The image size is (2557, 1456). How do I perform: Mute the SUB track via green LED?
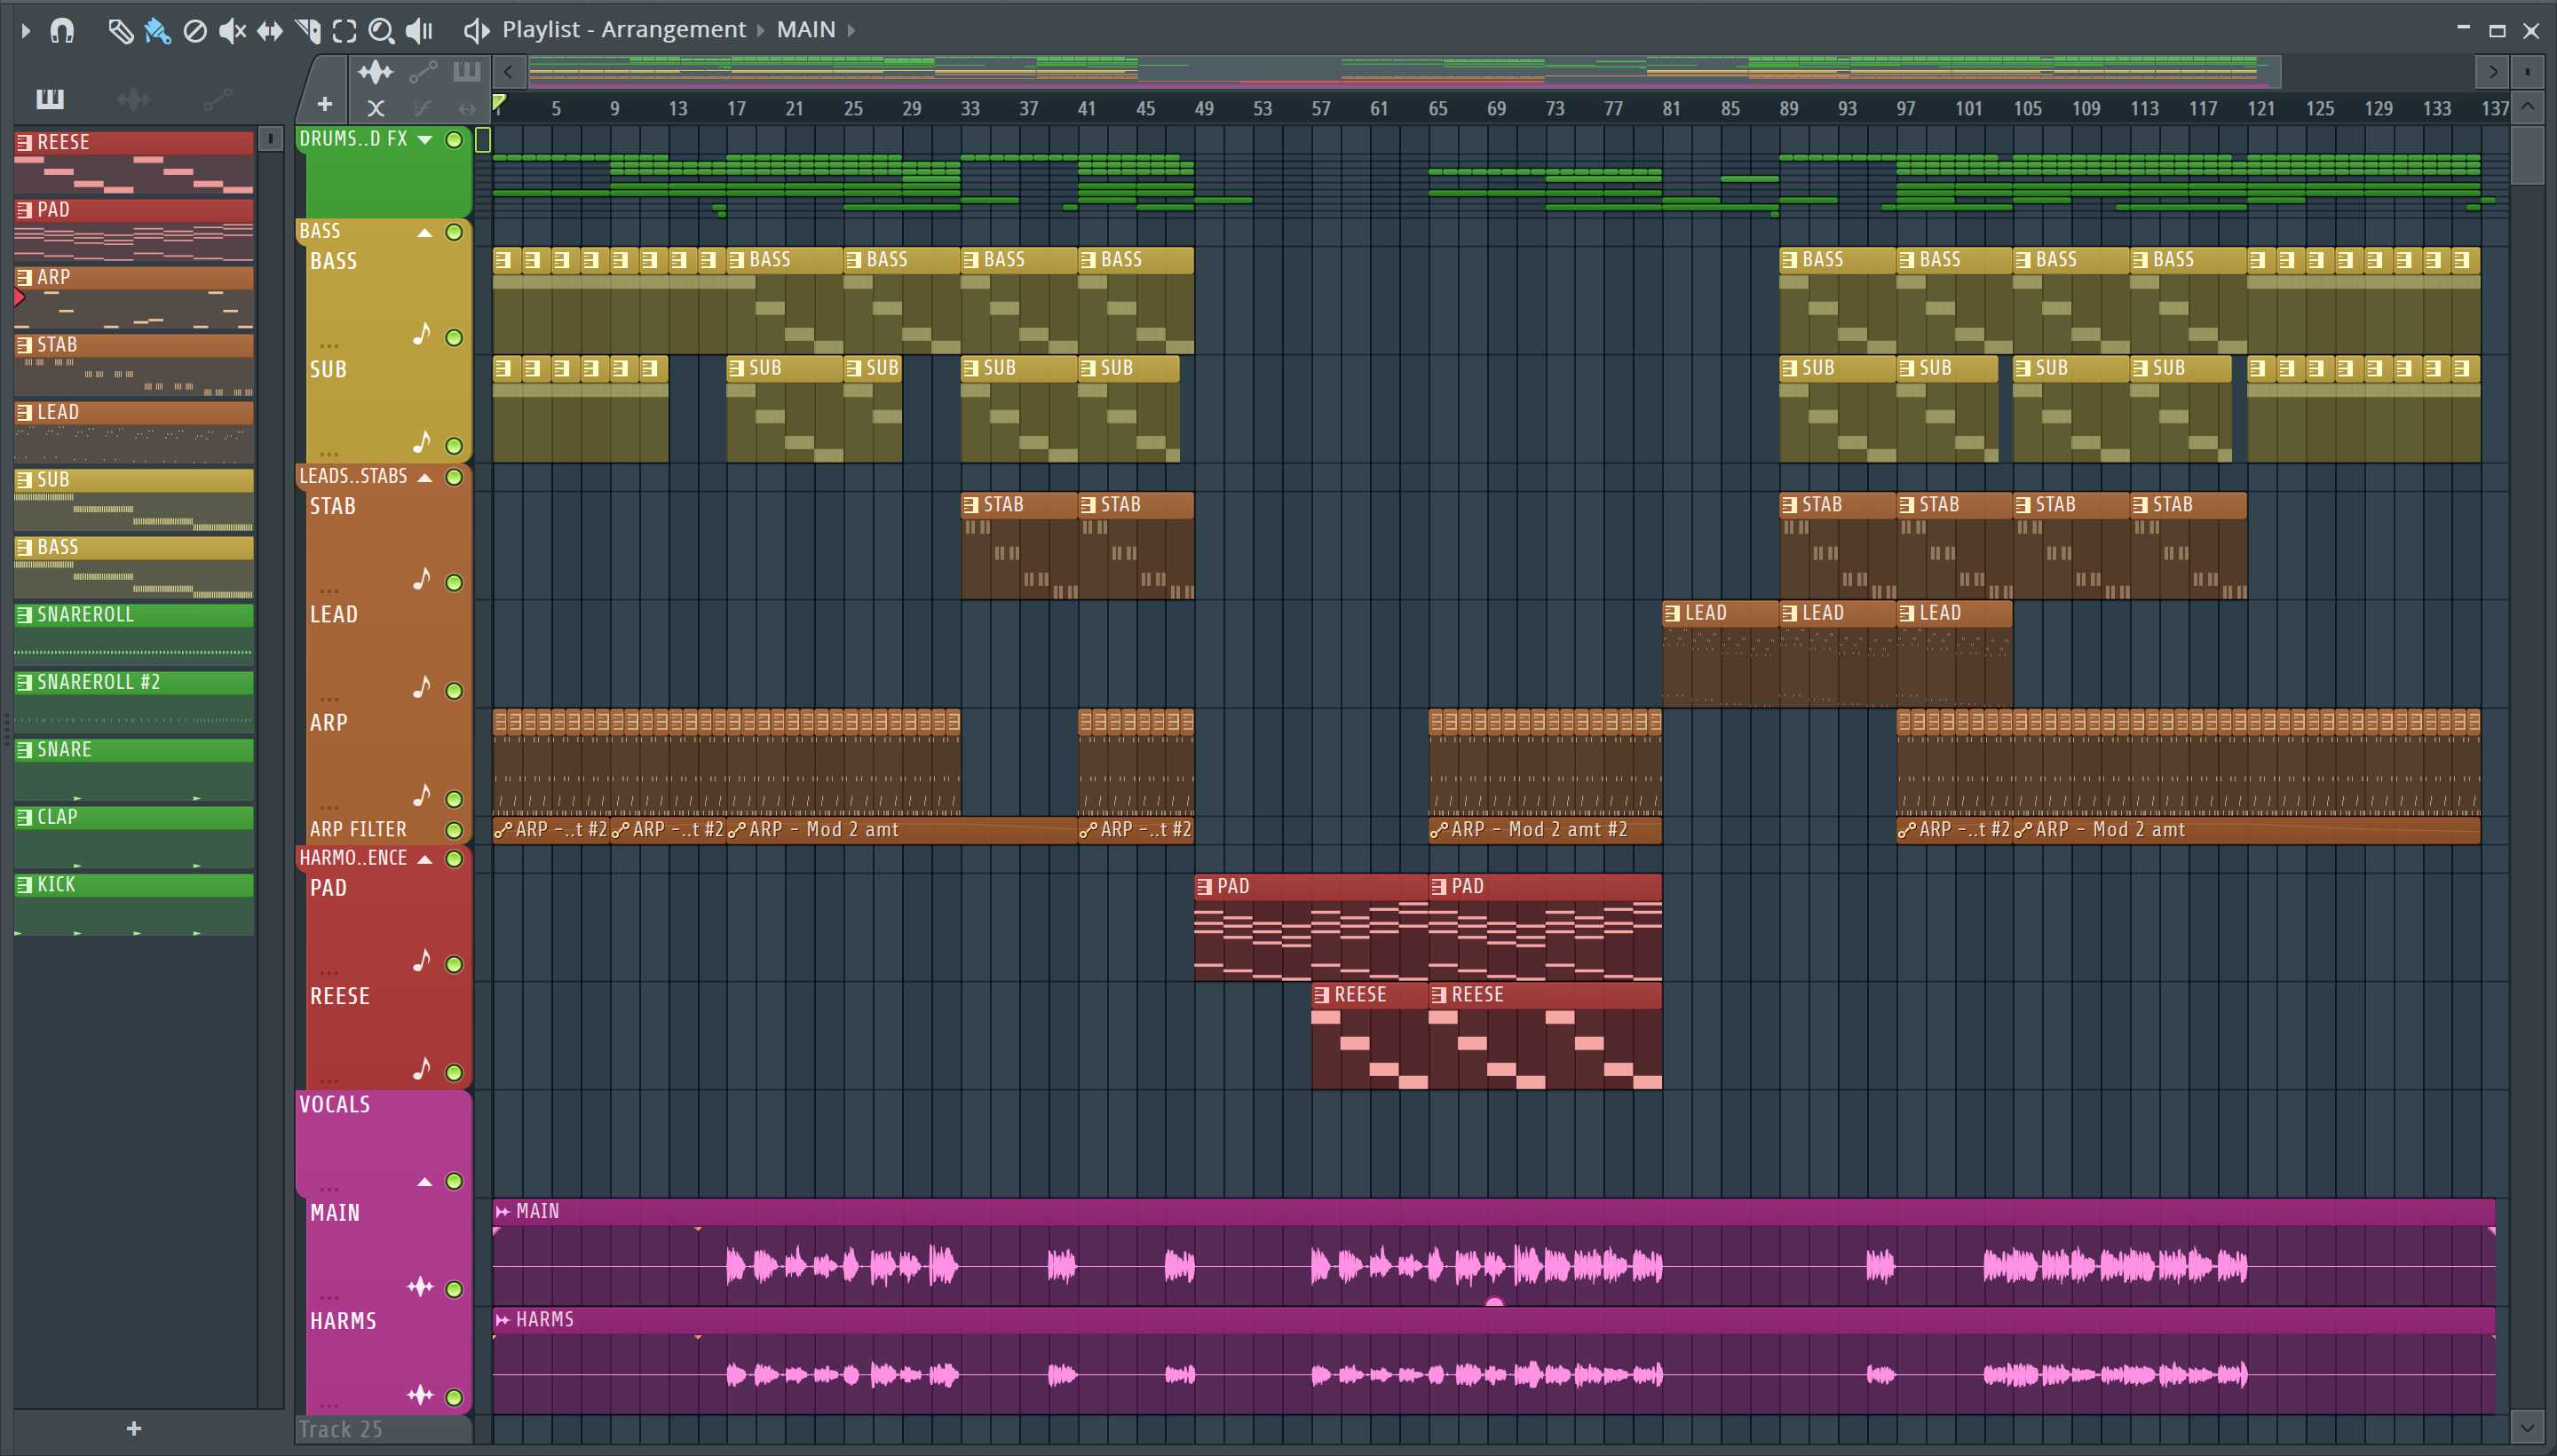(454, 446)
